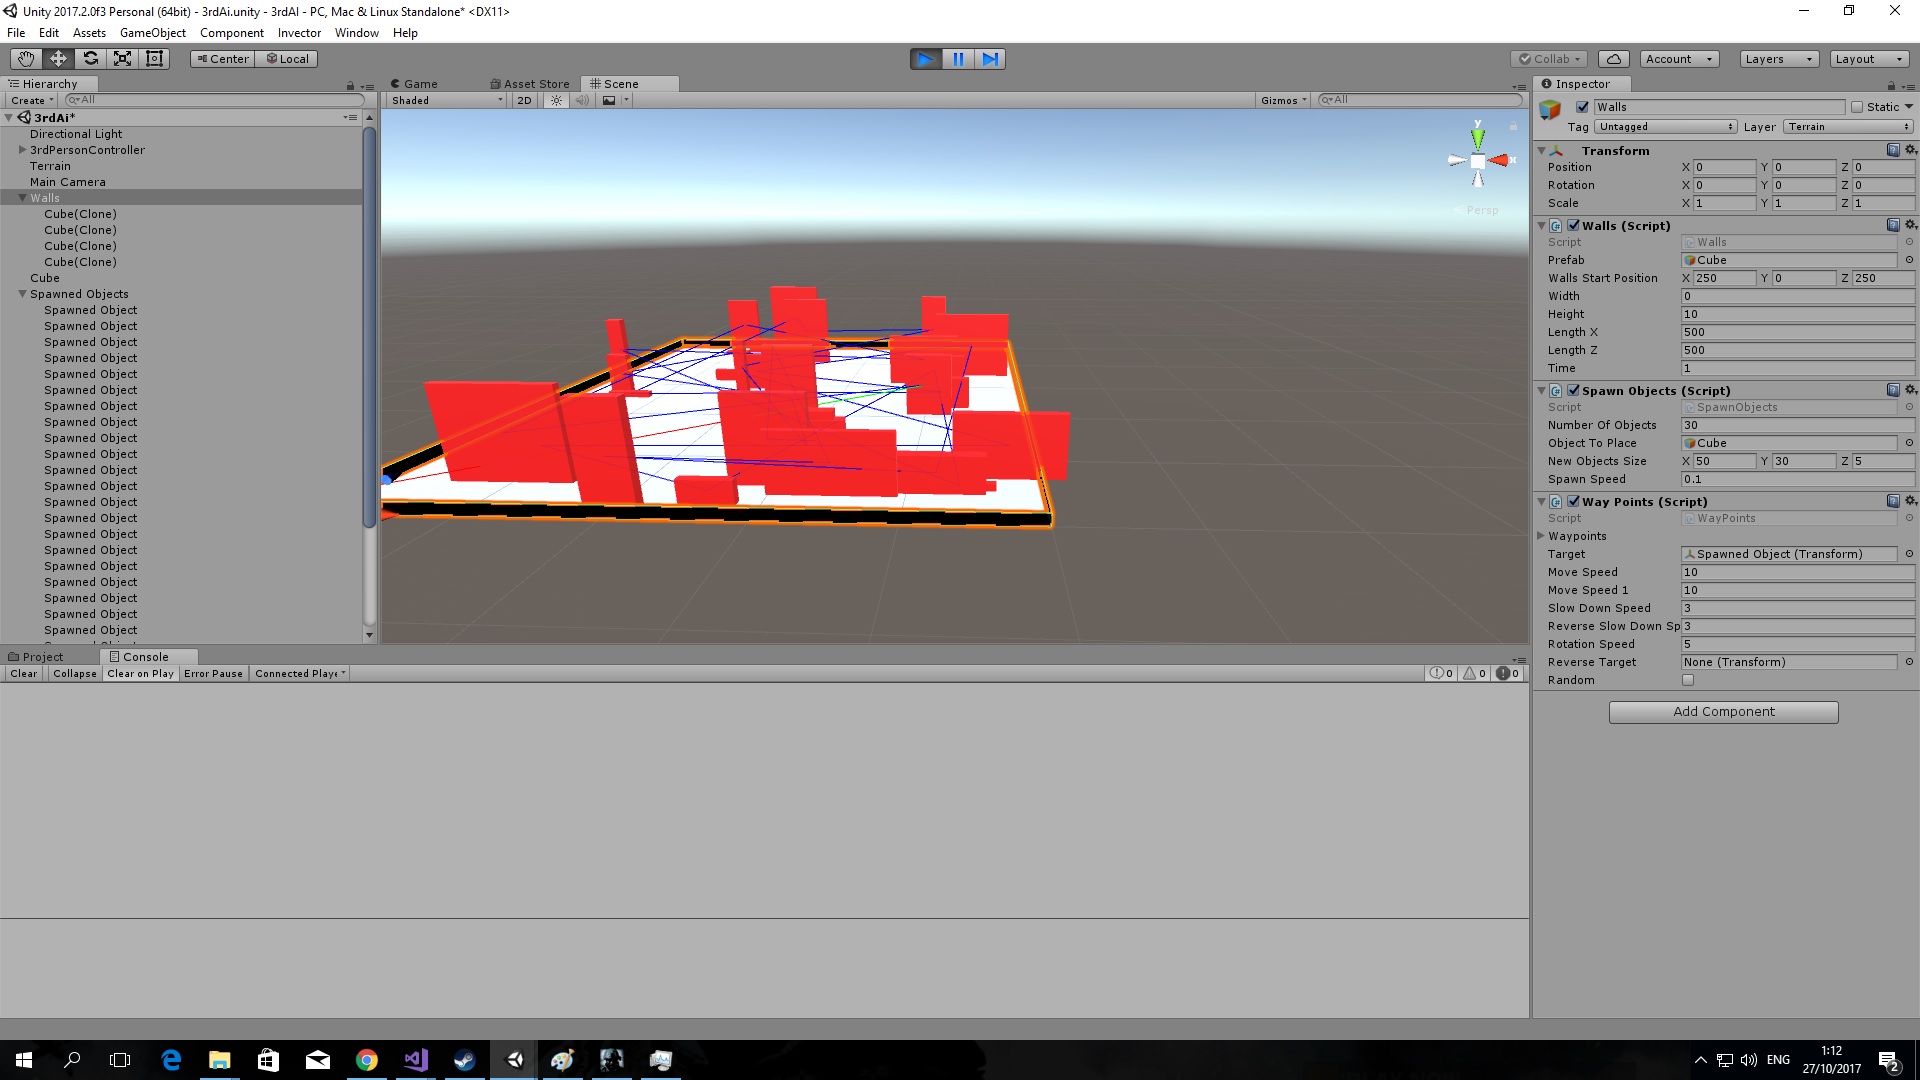Open Transform component help book icon
Image resolution: width=1920 pixels, height=1080 pixels.
point(1893,150)
